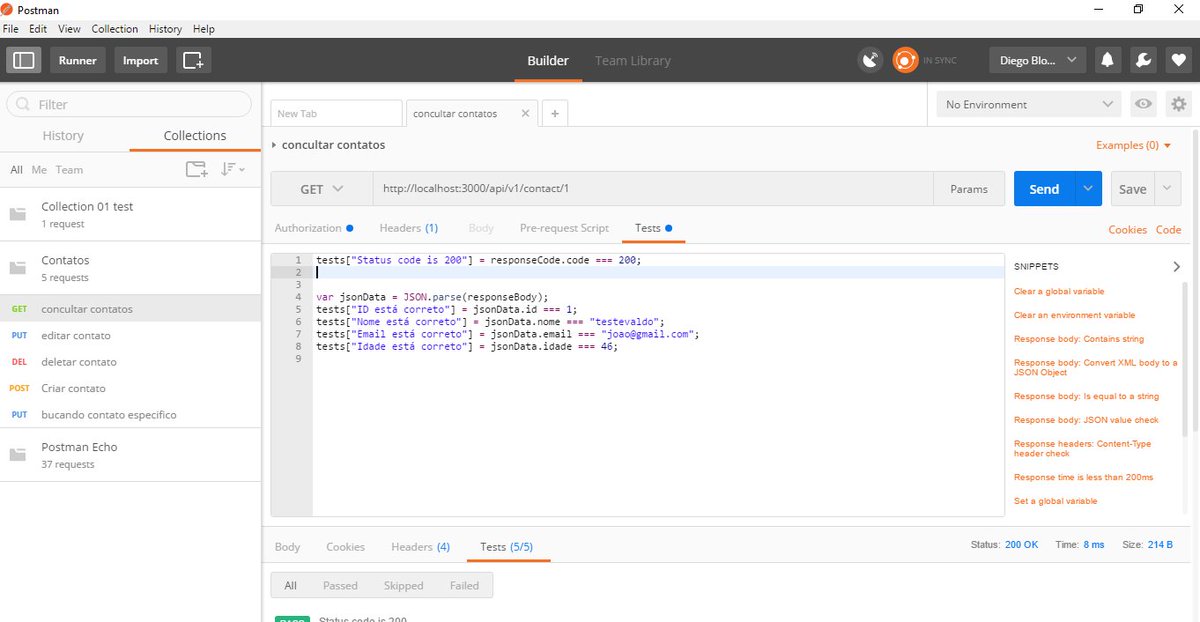Click the Runner button

pos(77,60)
